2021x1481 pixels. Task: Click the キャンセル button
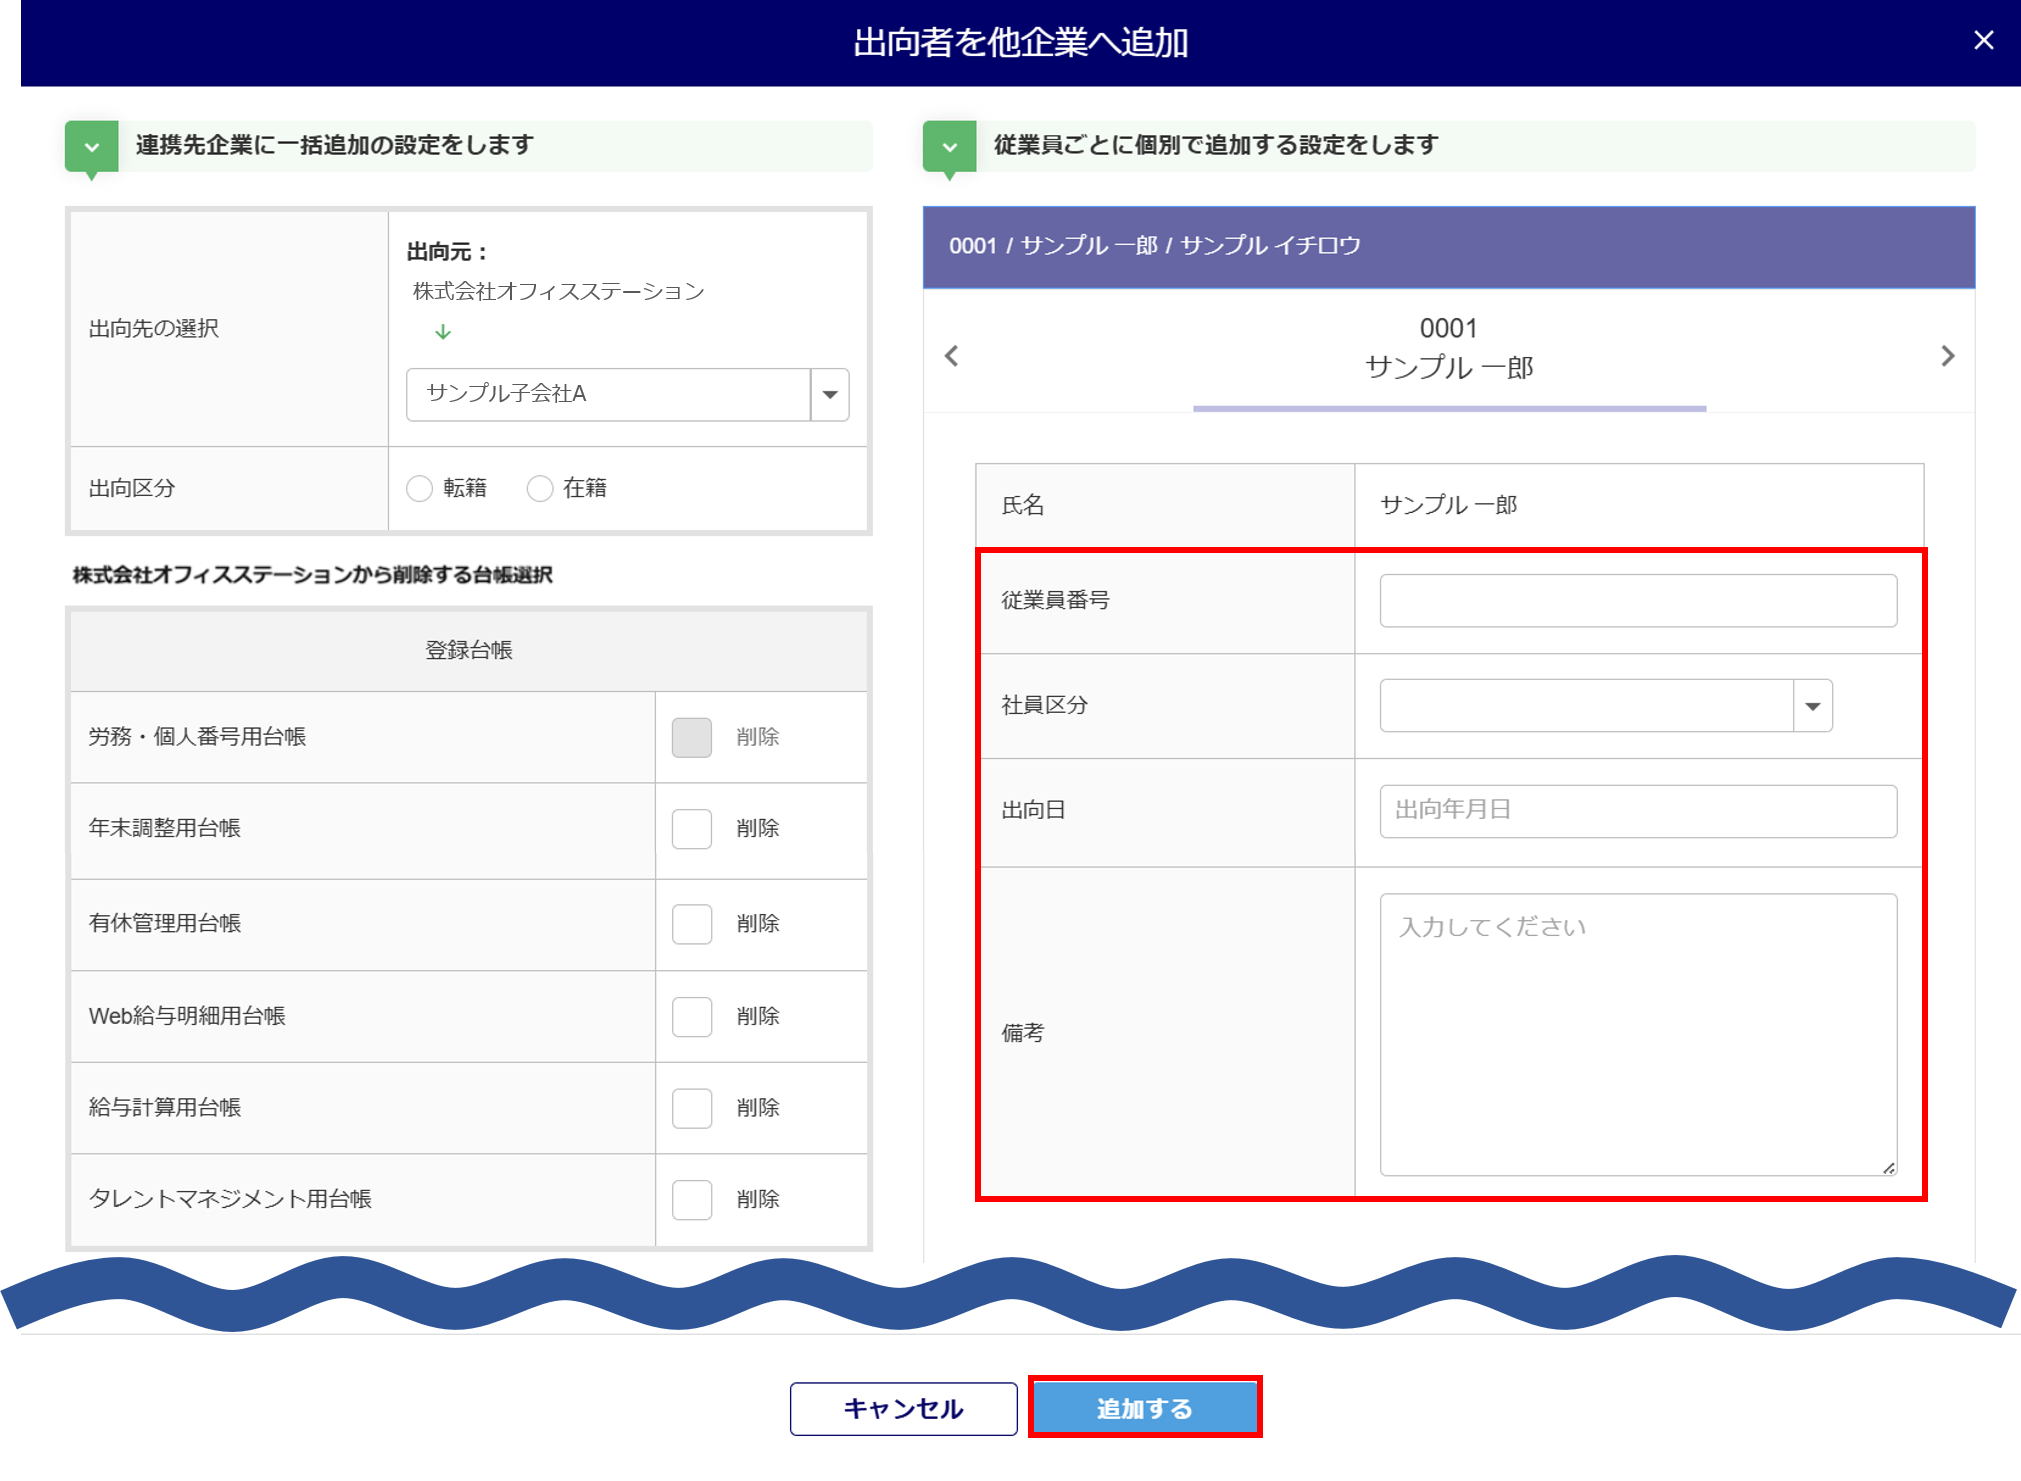(903, 1408)
